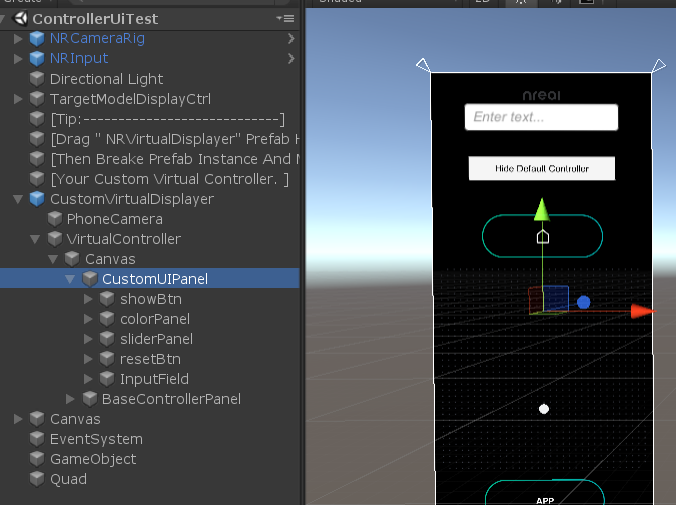The height and width of the screenshot is (505, 676).
Task: Expand the InputField node
Action: pyautogui.click(x=88, y=379)
